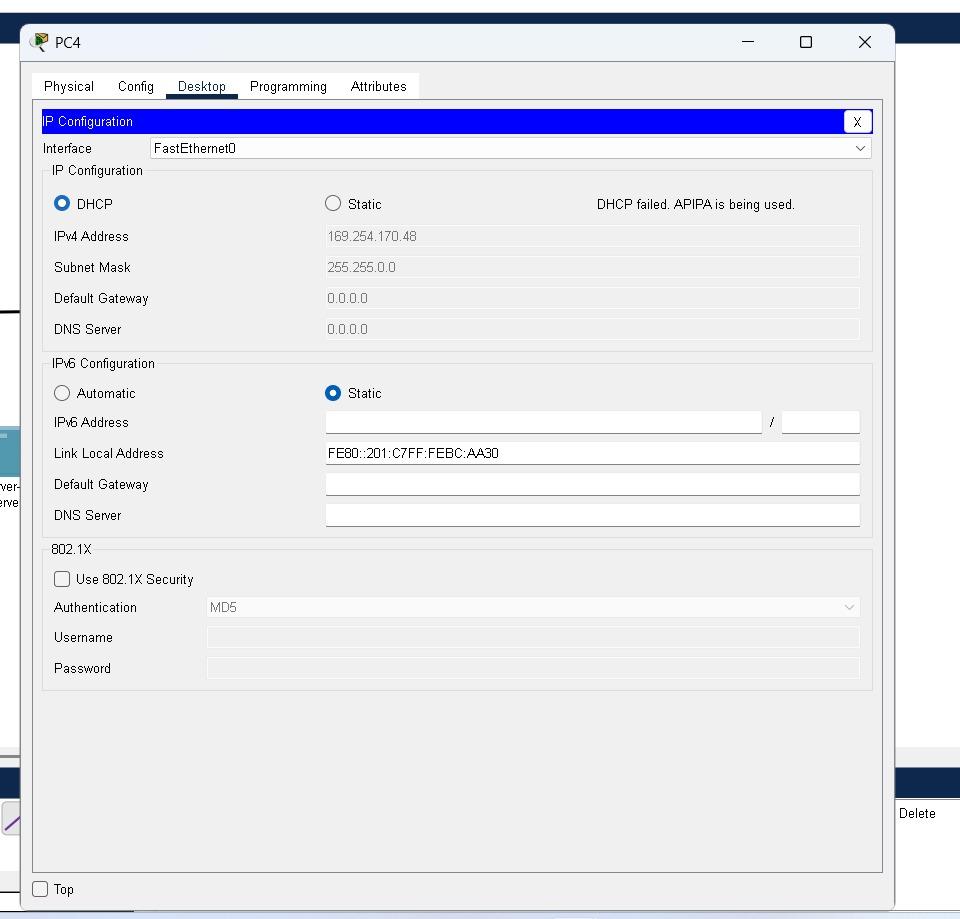Click the IPv6 prefix length field
The height and width of the screenshot is (919, 960).
(820, 423)
